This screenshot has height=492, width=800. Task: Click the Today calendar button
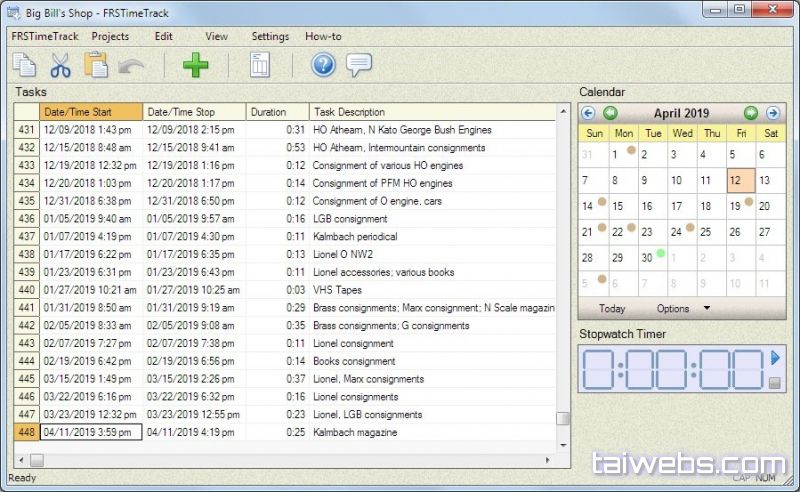click(x=612, y=308)
